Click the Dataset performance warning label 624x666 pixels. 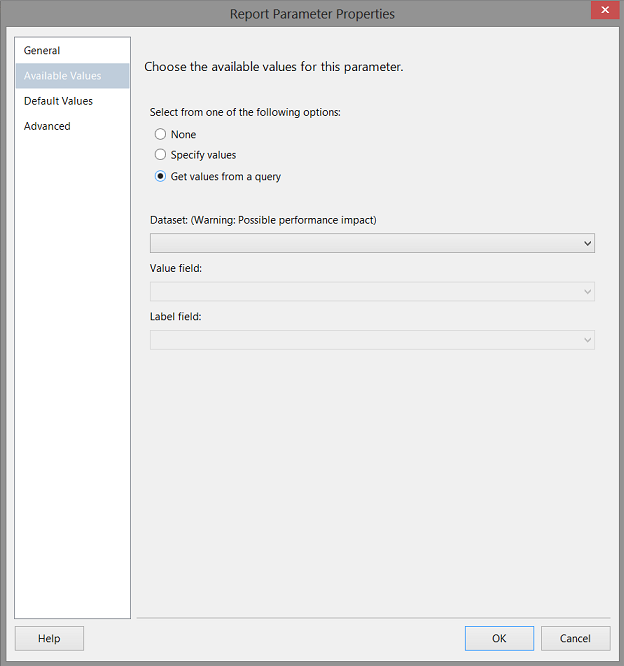[x=263, y=220]
